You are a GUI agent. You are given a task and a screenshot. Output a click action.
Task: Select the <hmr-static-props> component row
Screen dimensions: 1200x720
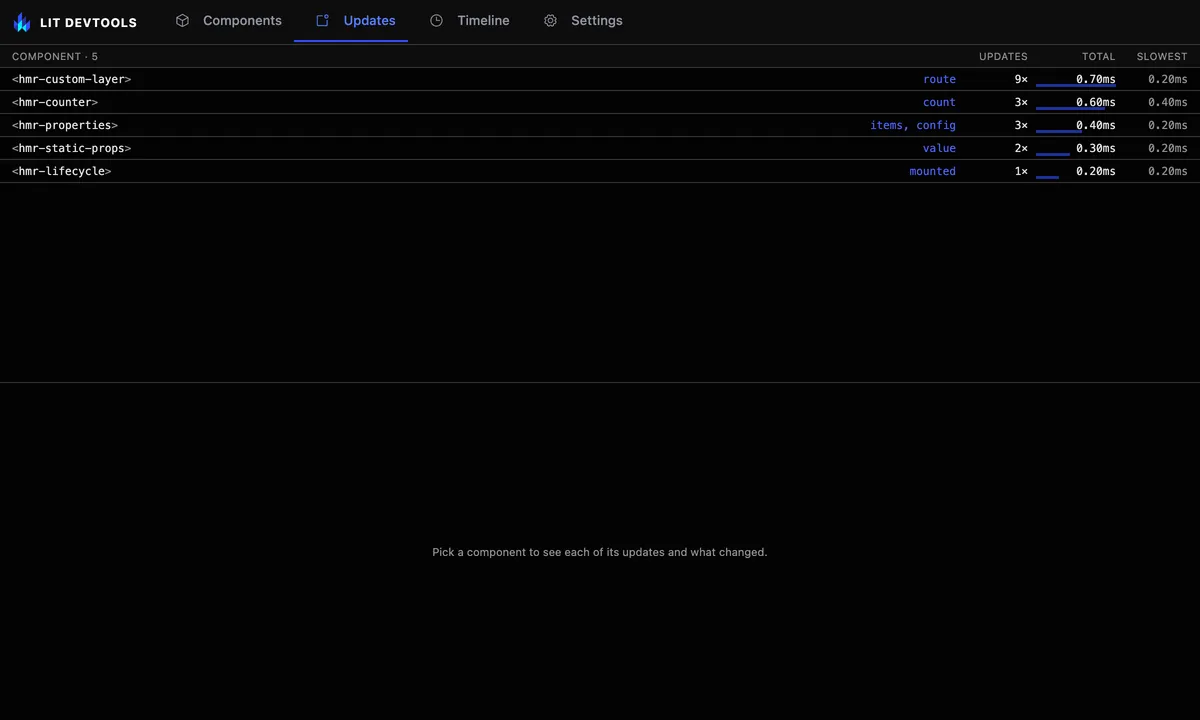point(600,148)
